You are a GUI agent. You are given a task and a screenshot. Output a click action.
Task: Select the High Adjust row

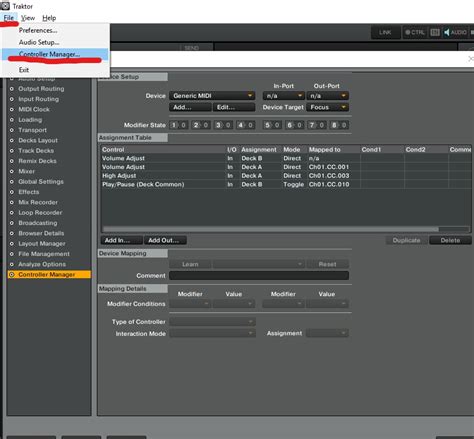click(286, 176)
